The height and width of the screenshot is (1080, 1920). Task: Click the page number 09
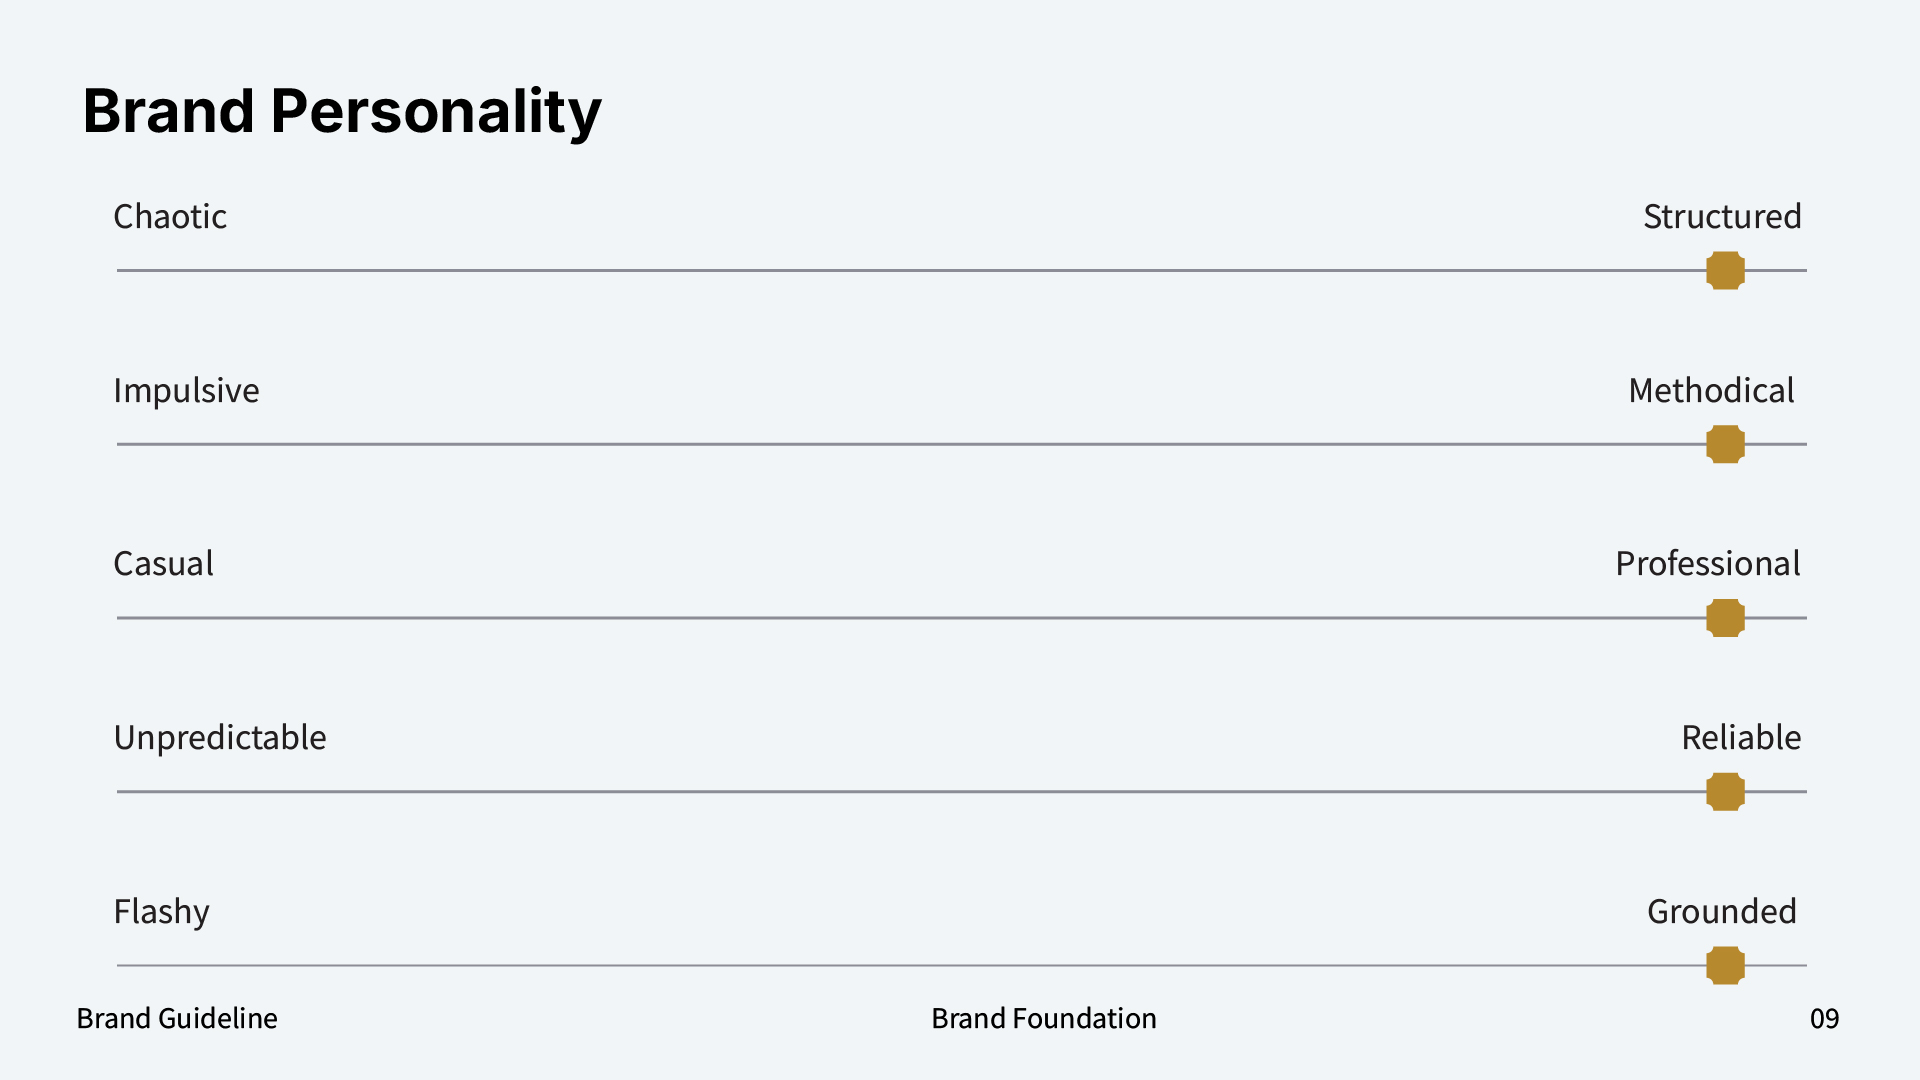1824,1018
